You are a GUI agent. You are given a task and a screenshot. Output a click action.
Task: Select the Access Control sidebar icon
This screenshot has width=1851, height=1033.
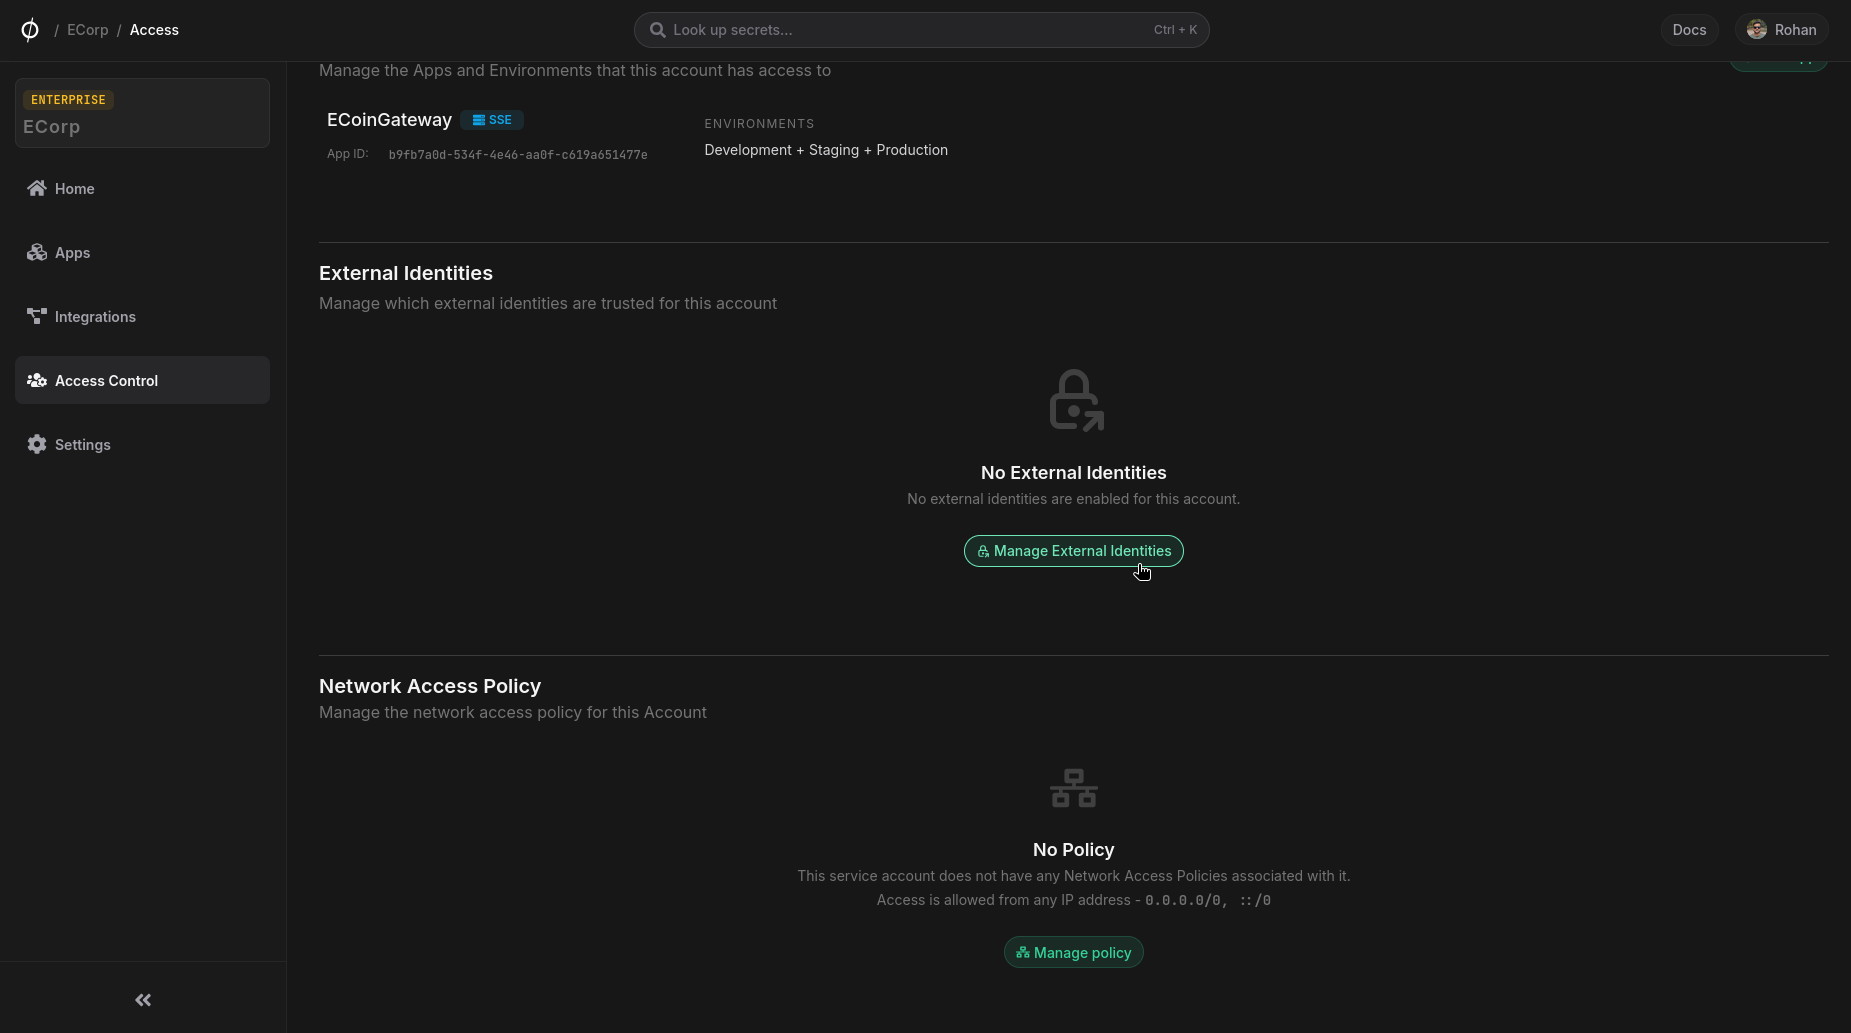tap(37, 380)
